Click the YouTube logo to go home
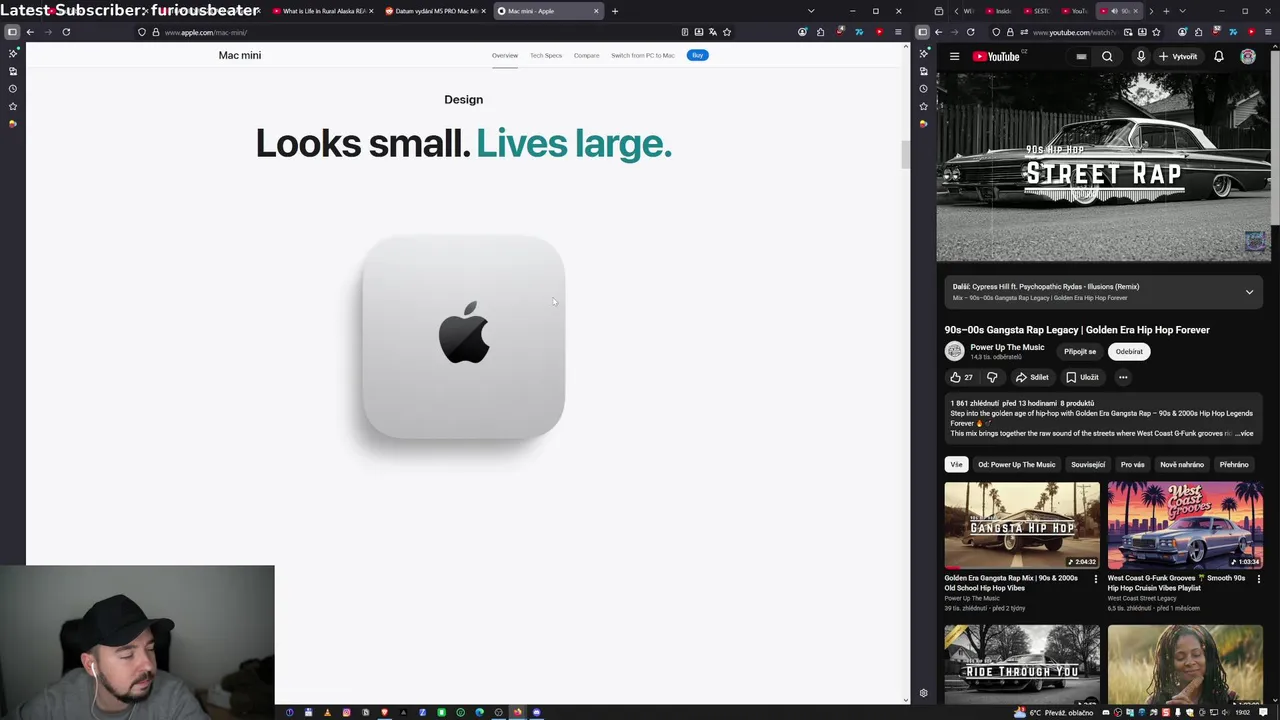Image resolution: width=1280 pixels, height=720 pixels. pos(996,57)
